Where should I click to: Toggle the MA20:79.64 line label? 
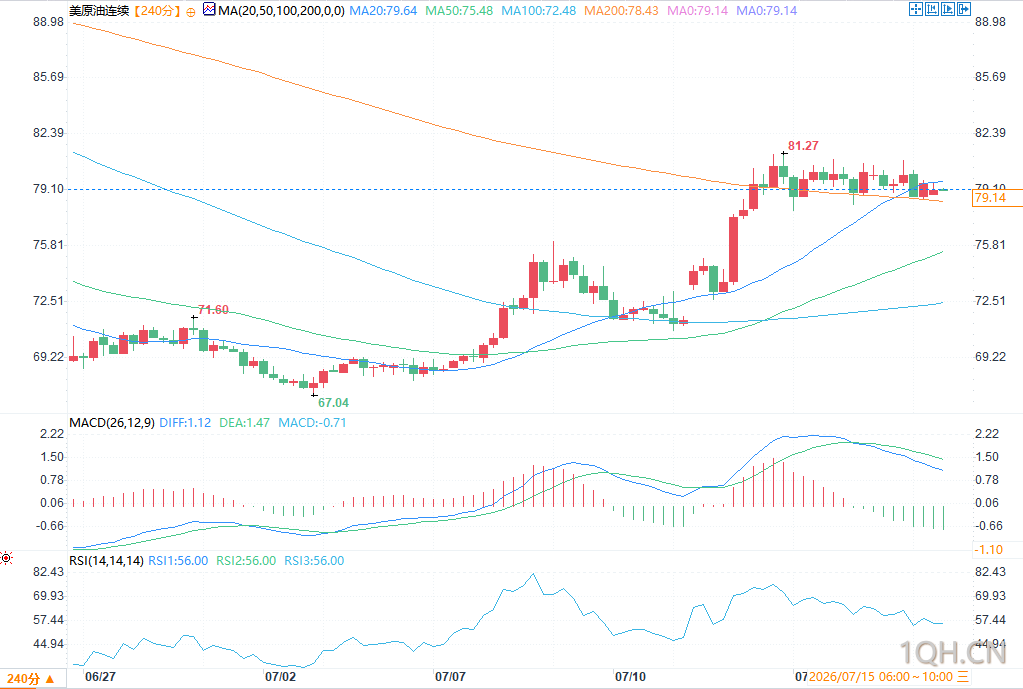pyautogui.click(x=384, y=10)
